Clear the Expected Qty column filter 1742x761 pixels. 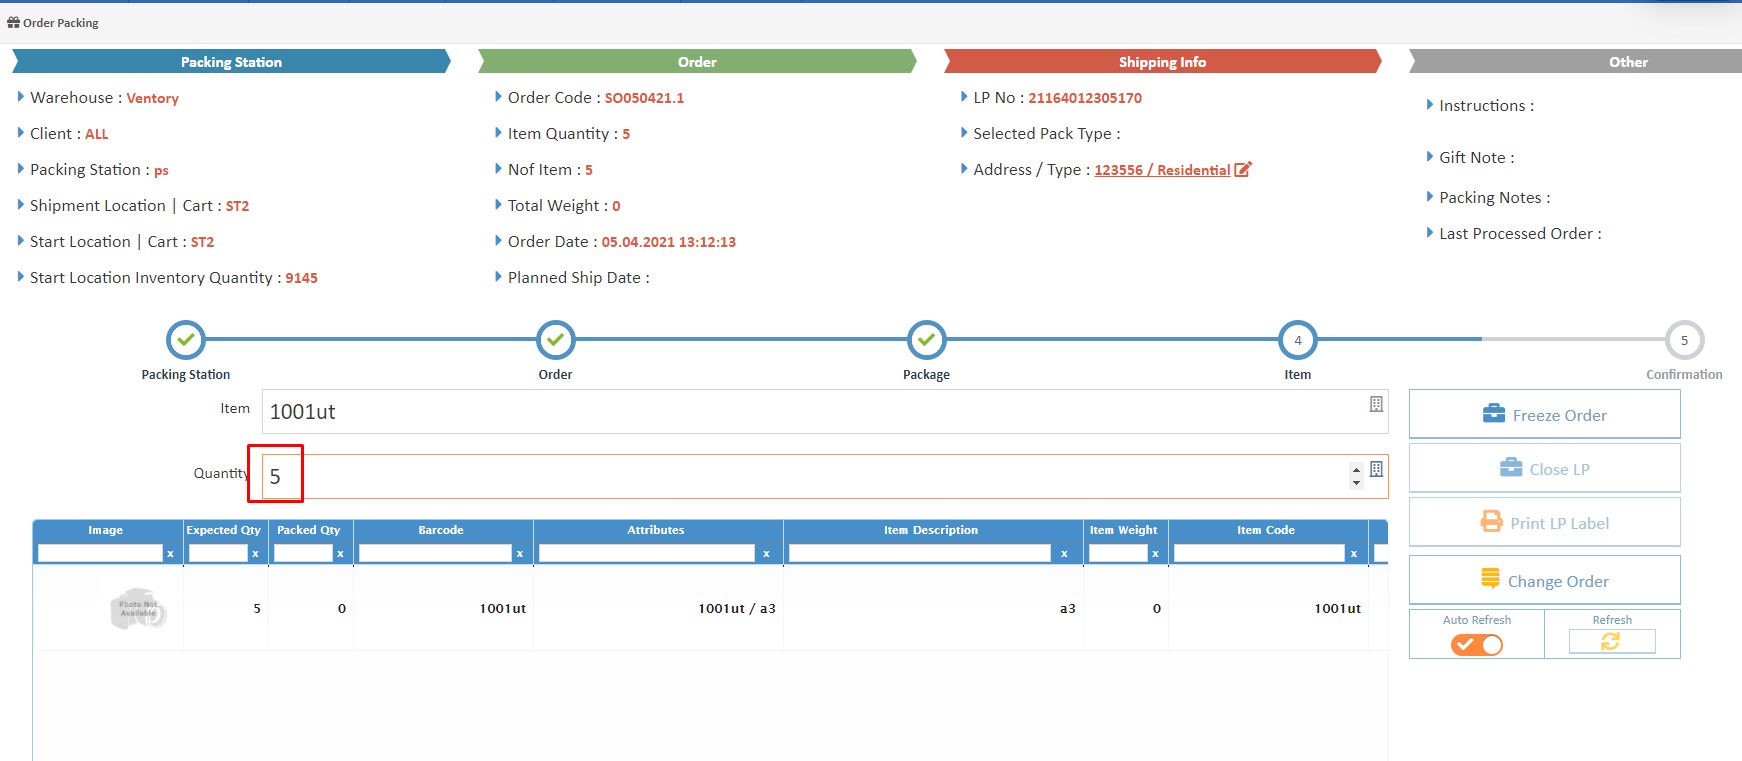[x=255, y=554]
